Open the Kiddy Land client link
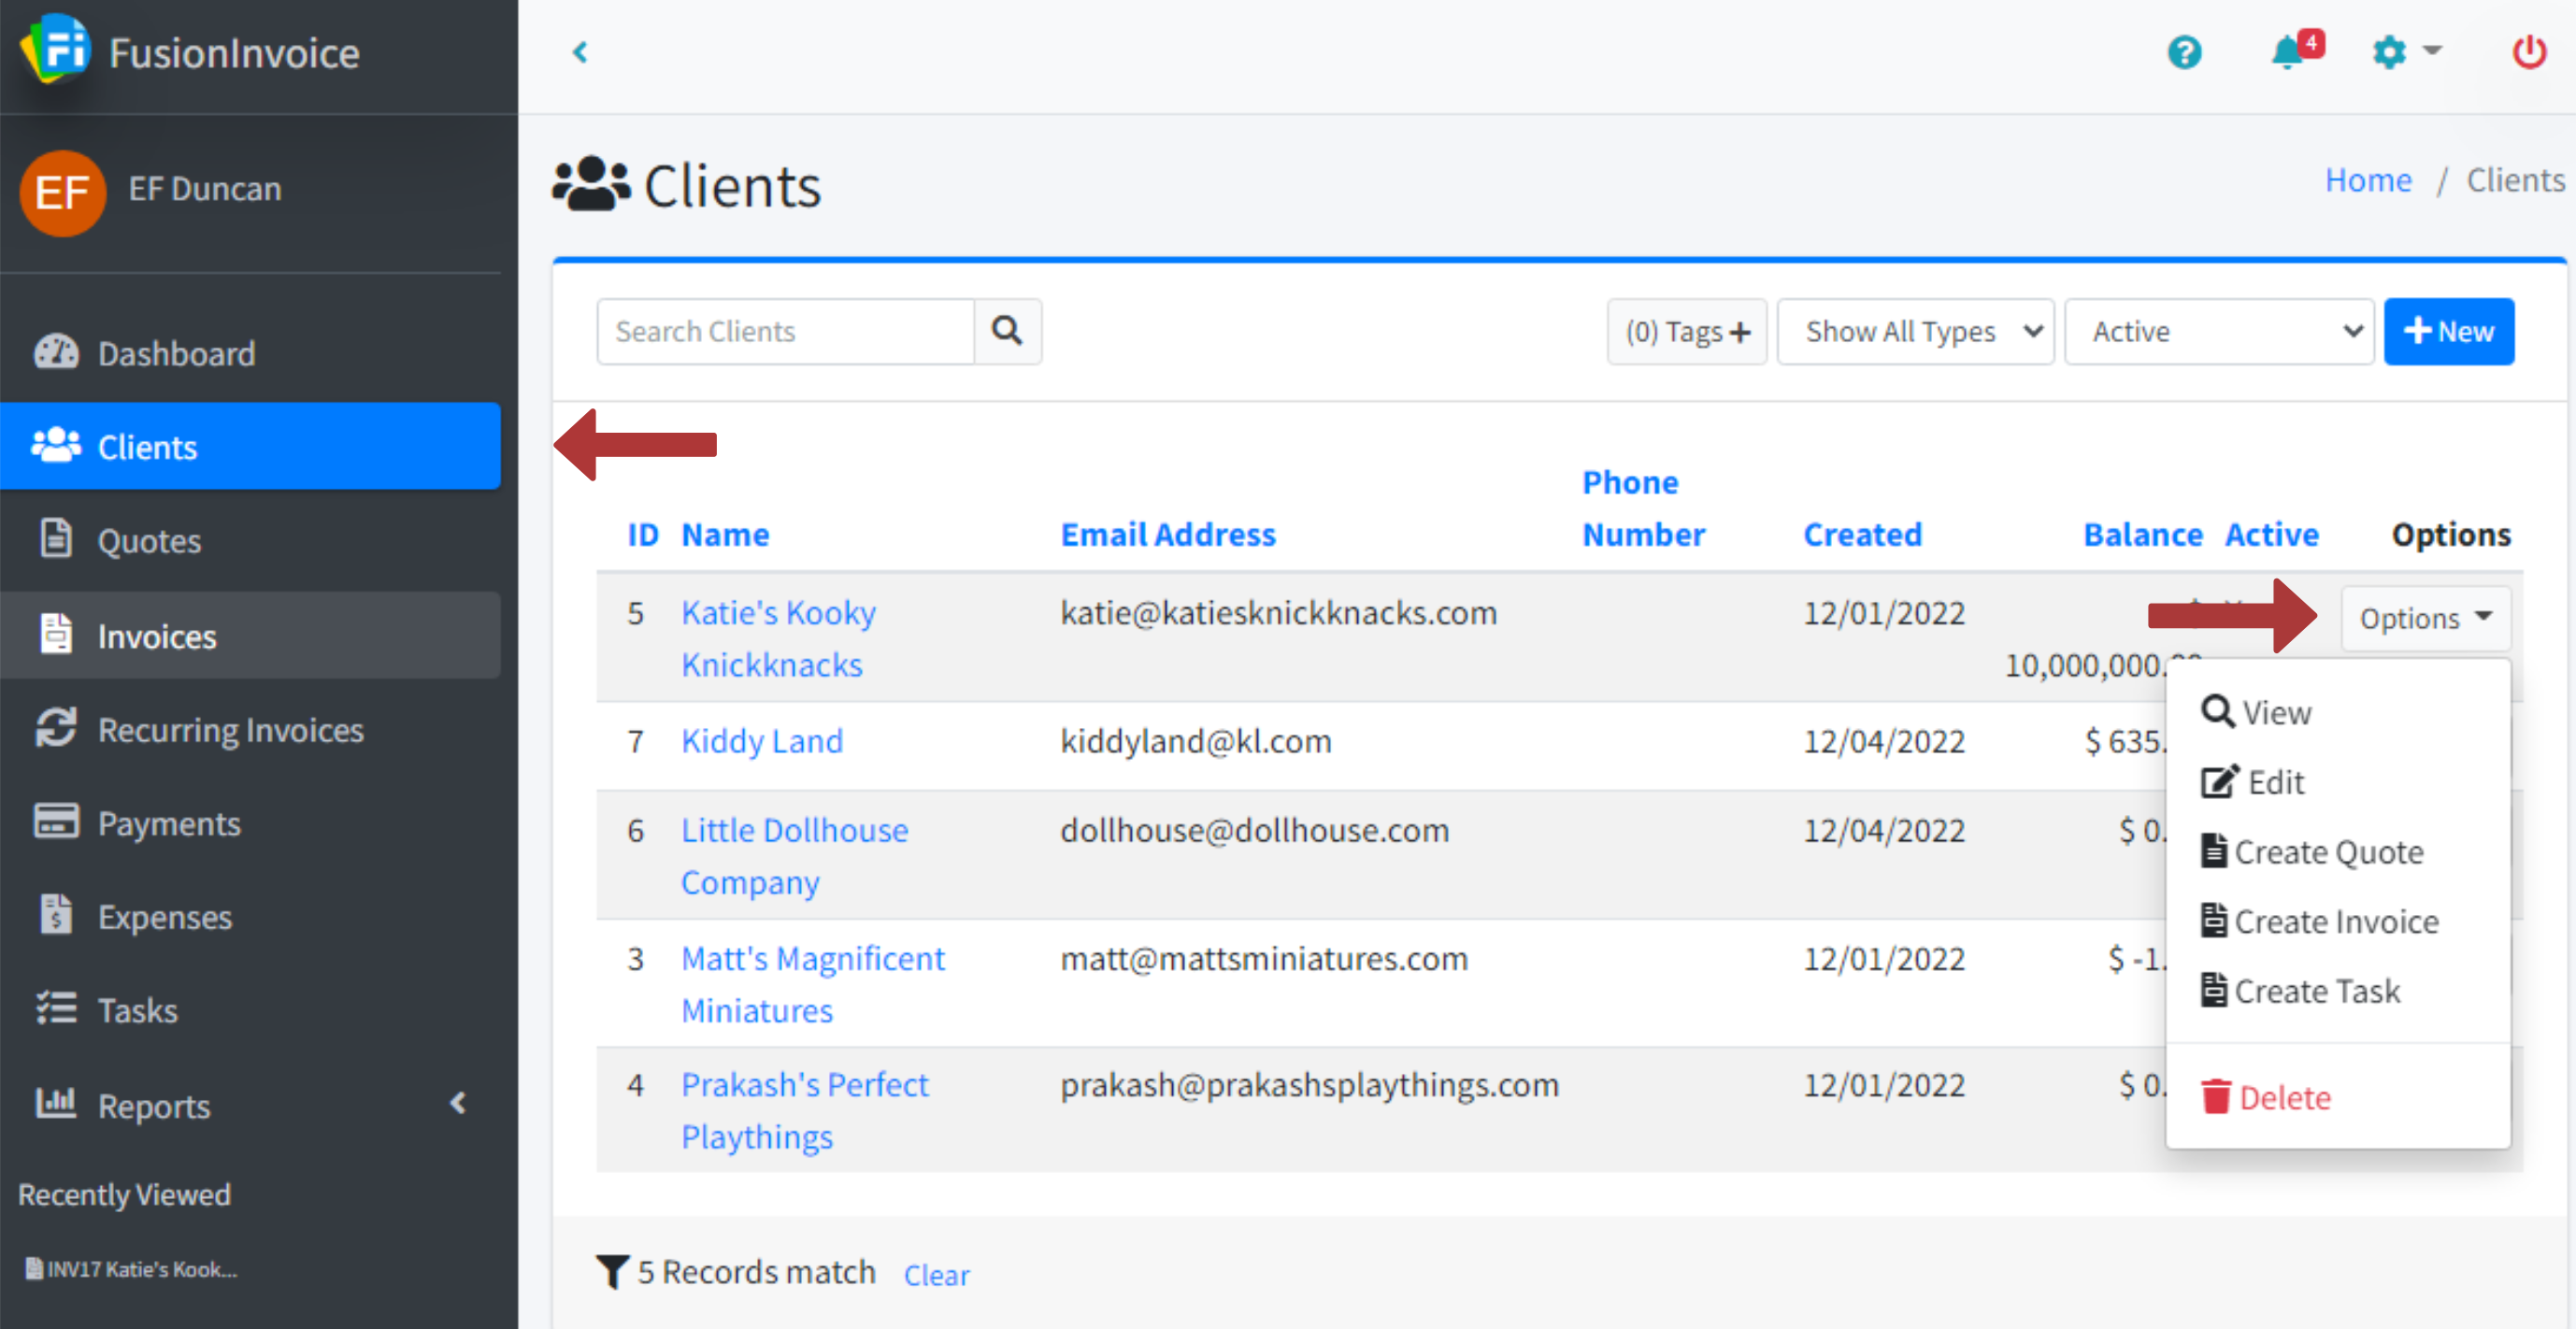Image resolution: width=2576 pixels, height=1329 pixels. pyautogui.click(x=761, y=741)
